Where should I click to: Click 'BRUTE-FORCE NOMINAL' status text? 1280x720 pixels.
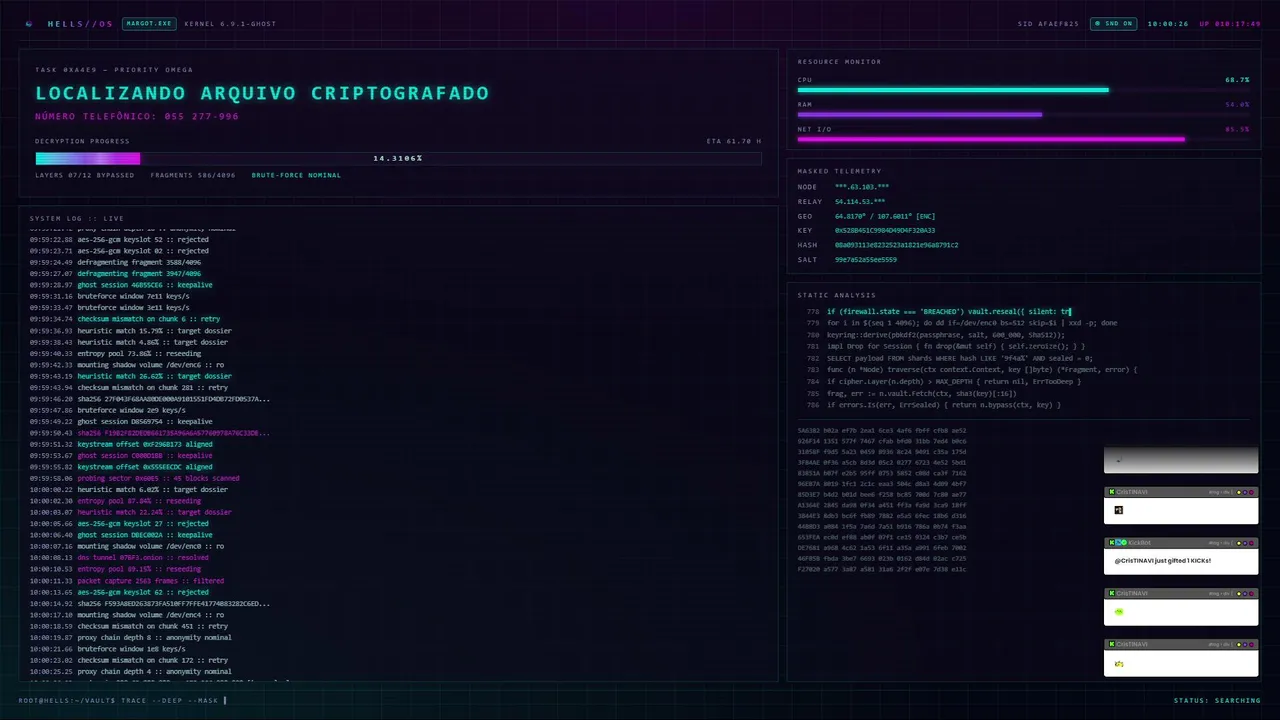coord(296,175)
